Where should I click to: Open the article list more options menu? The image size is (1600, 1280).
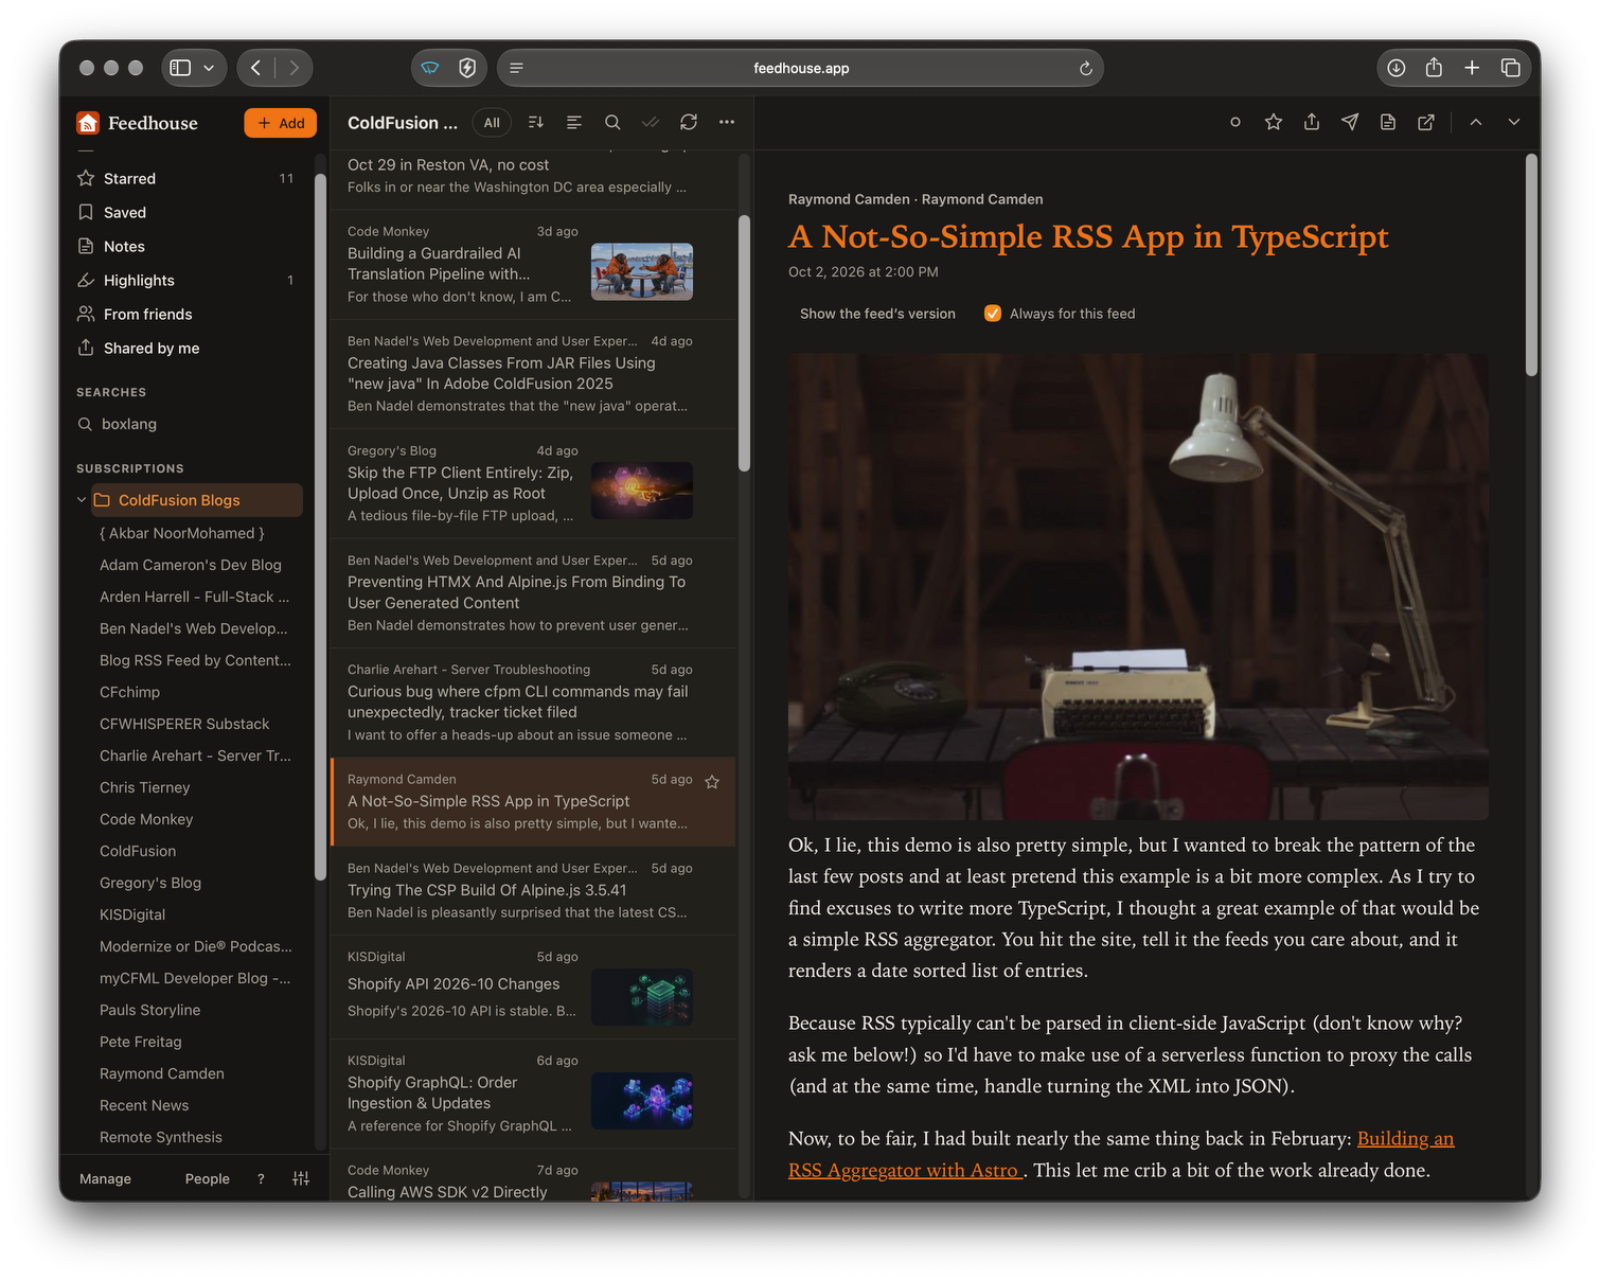(726, 122)
